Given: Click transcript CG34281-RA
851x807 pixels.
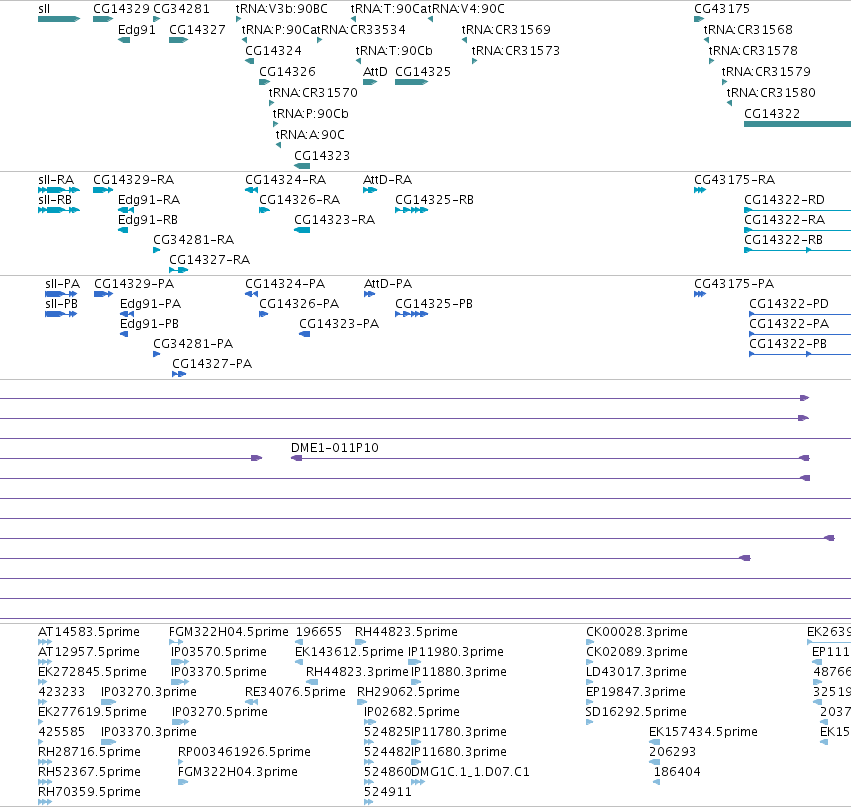Looking at the screenshot, I should pyautogui.click(x=156, y=250).
